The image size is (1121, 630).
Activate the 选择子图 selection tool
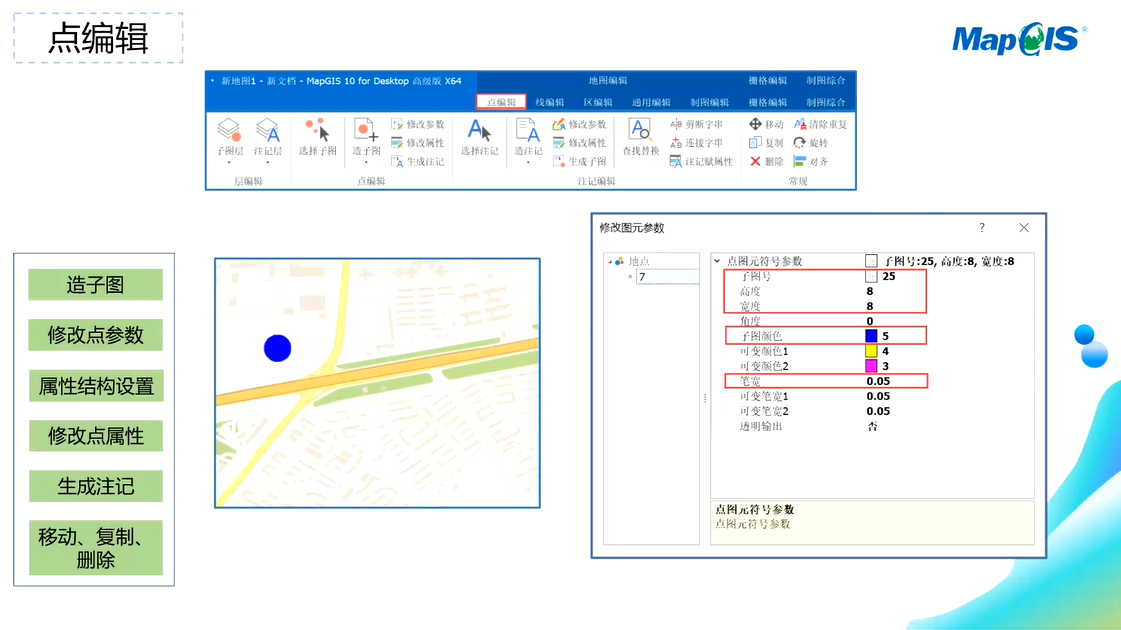coord(317,136)
